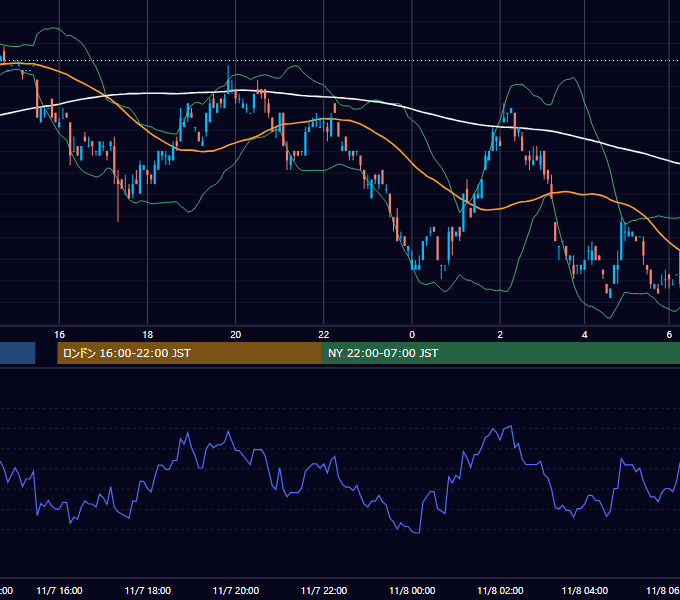Screen dimensions: 680x600
Task: Click the 11/8 00:00 date label
Action: pos(412,590)
